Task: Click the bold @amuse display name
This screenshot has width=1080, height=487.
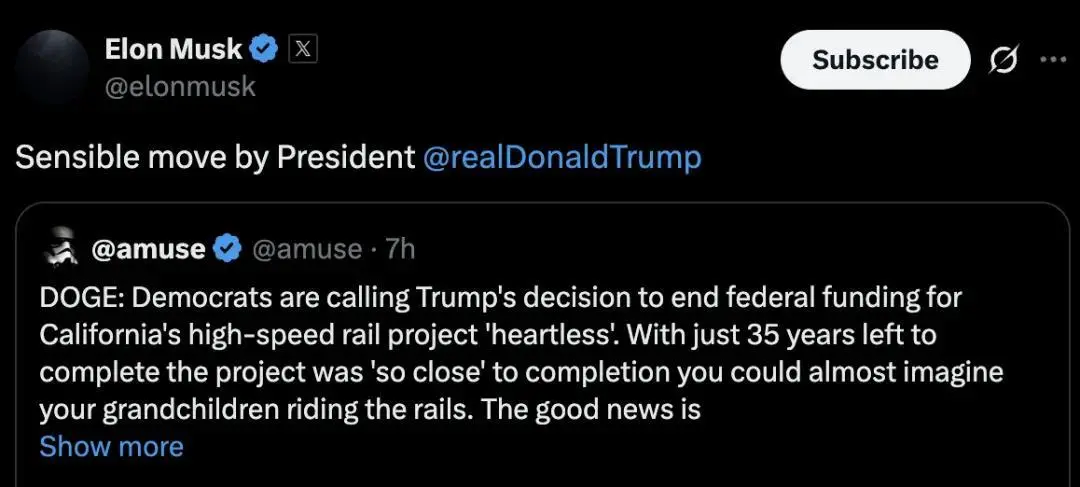Action: pos(149,249)
